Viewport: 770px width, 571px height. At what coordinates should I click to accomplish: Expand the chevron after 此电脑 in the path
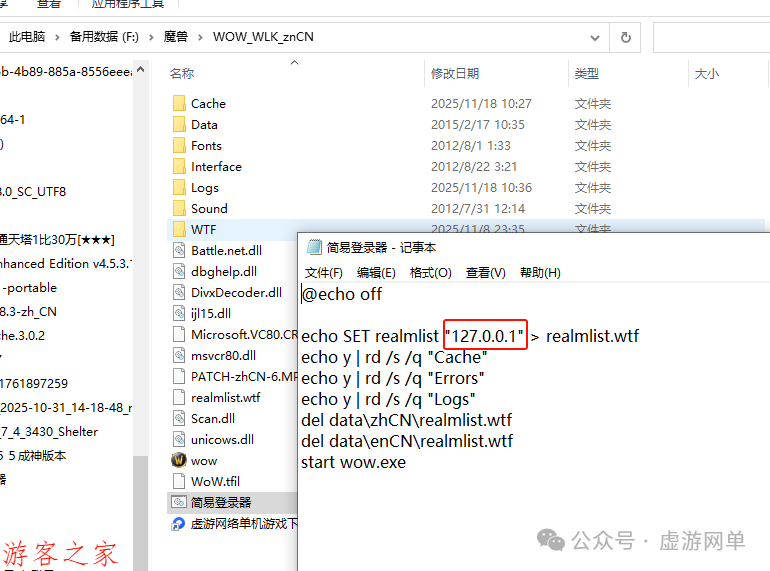pyautogui.click(x=57, y=37)
